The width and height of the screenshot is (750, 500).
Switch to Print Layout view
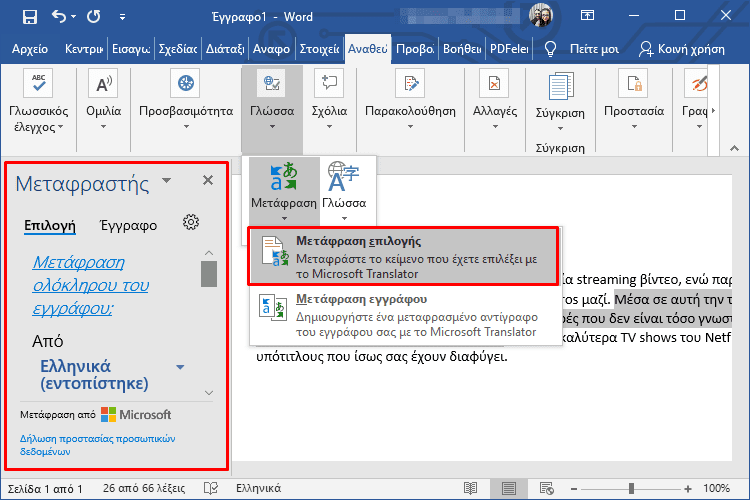(x=508, y=488)
